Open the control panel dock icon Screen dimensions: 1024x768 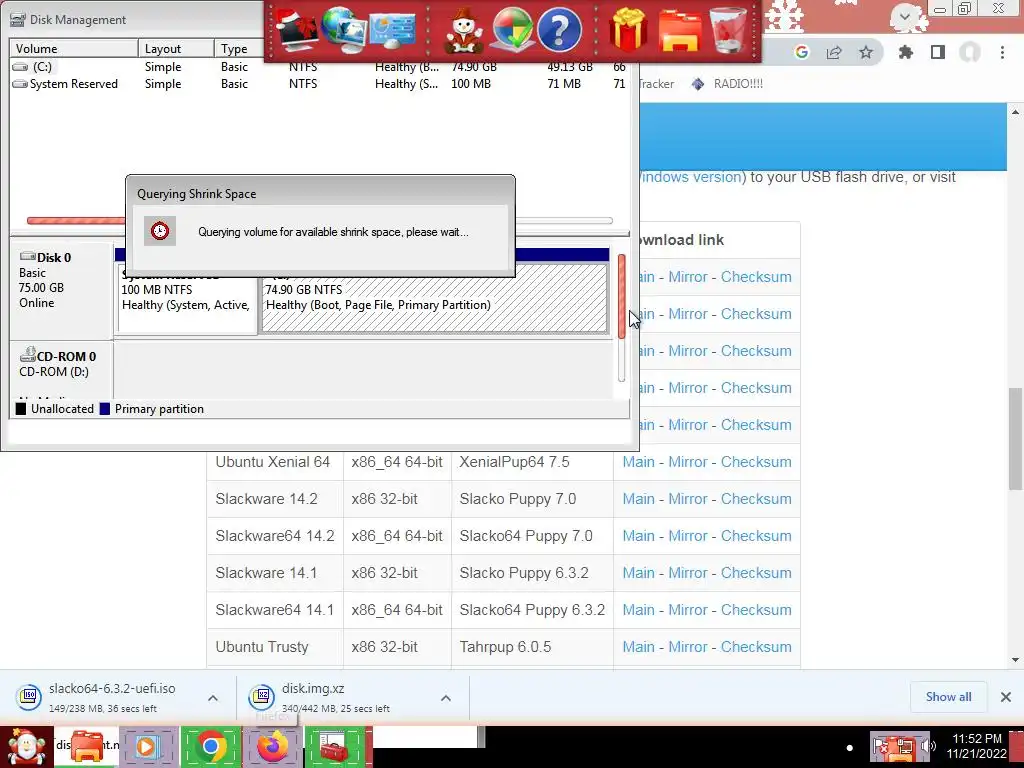(392, 29)
